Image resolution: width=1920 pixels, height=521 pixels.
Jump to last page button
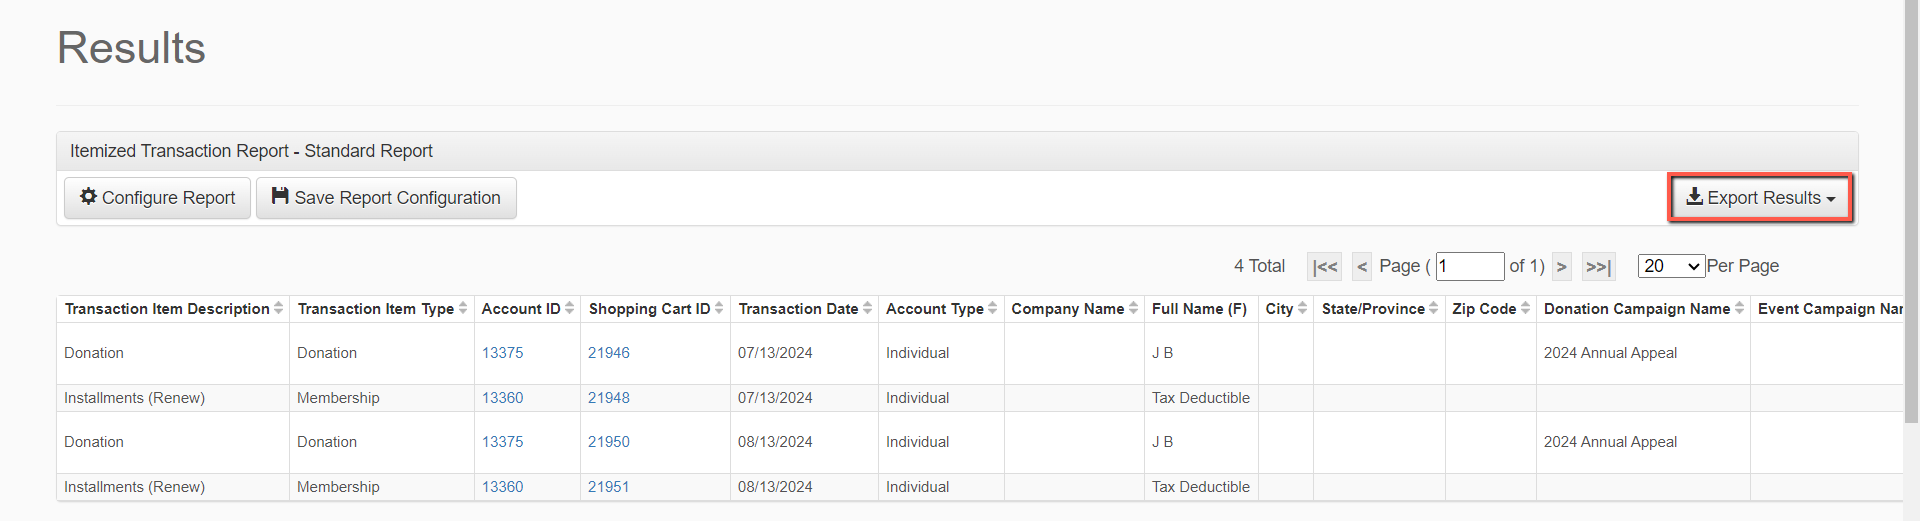[1598, 266]
